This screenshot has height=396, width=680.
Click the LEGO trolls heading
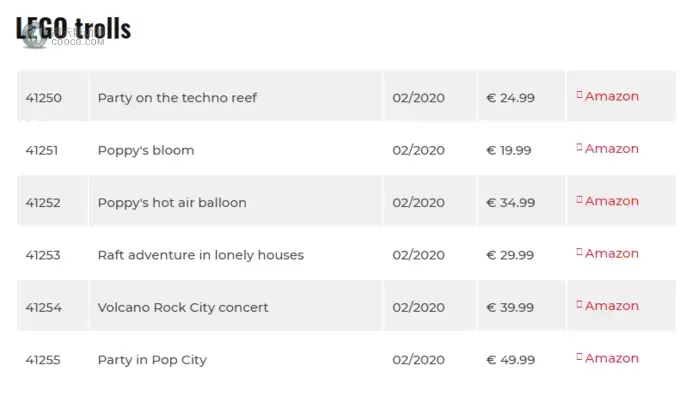point(73,28)
